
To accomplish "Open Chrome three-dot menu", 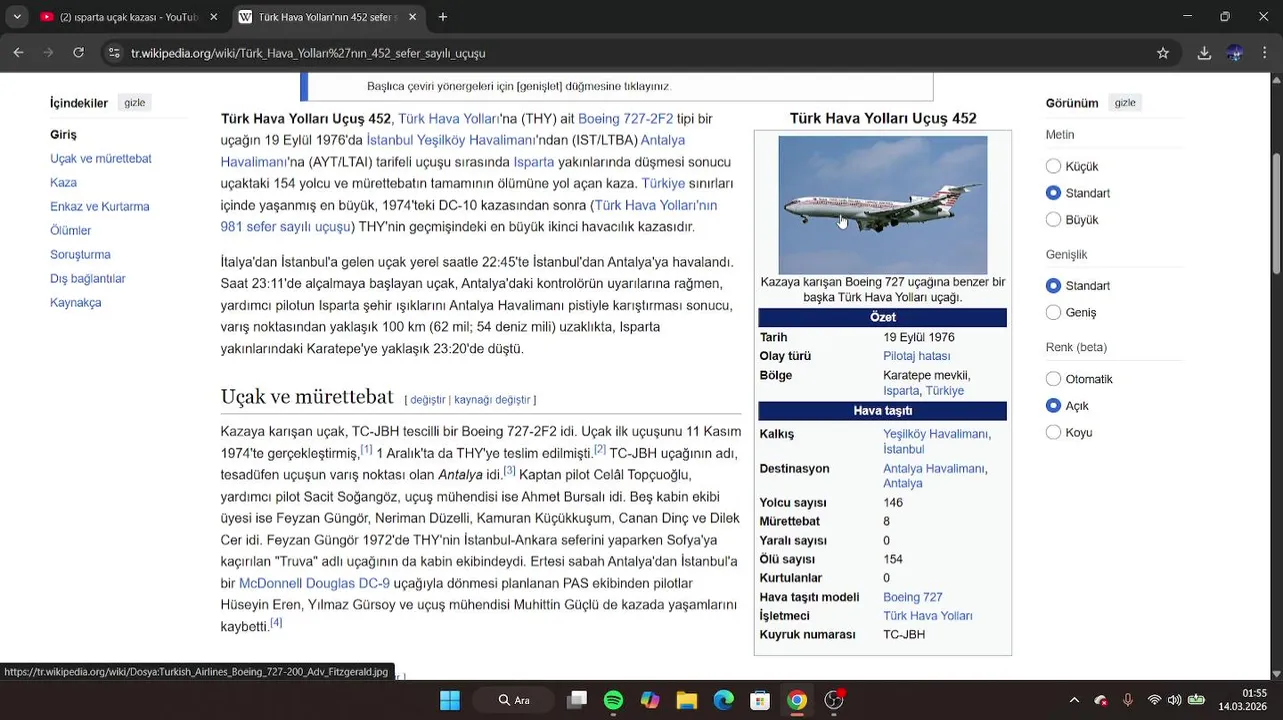I will click(1265, 53).
